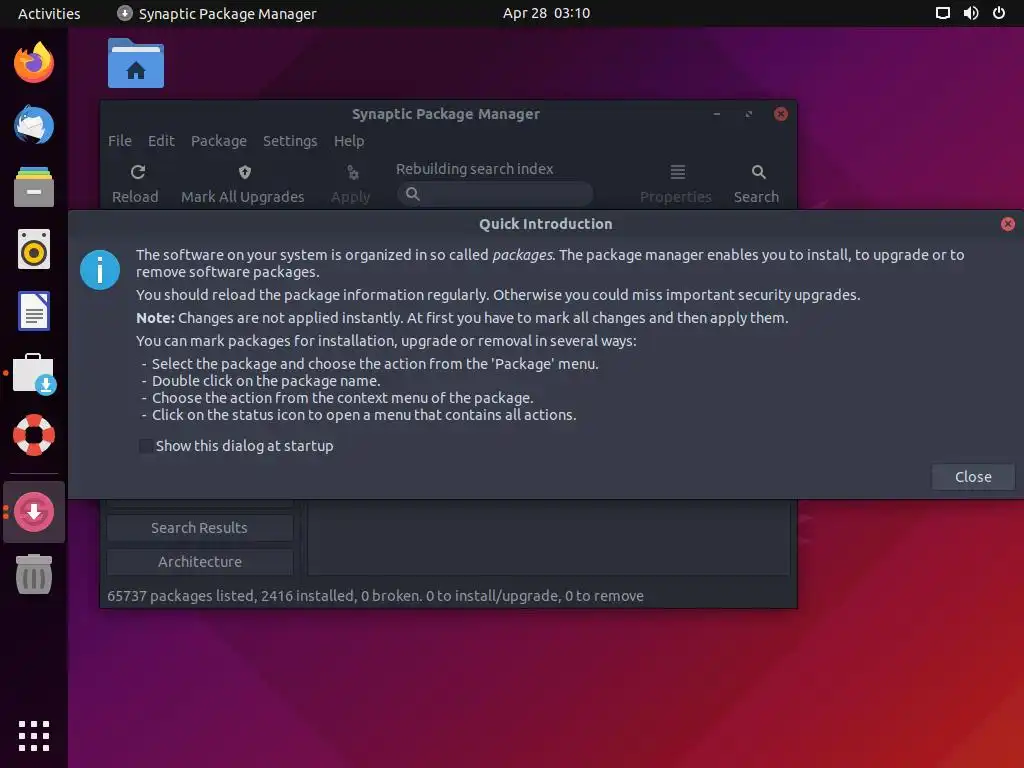This screenshot has height=768, width=1024.
Task: Click Activities in the top bar
Action: [49, 14]
